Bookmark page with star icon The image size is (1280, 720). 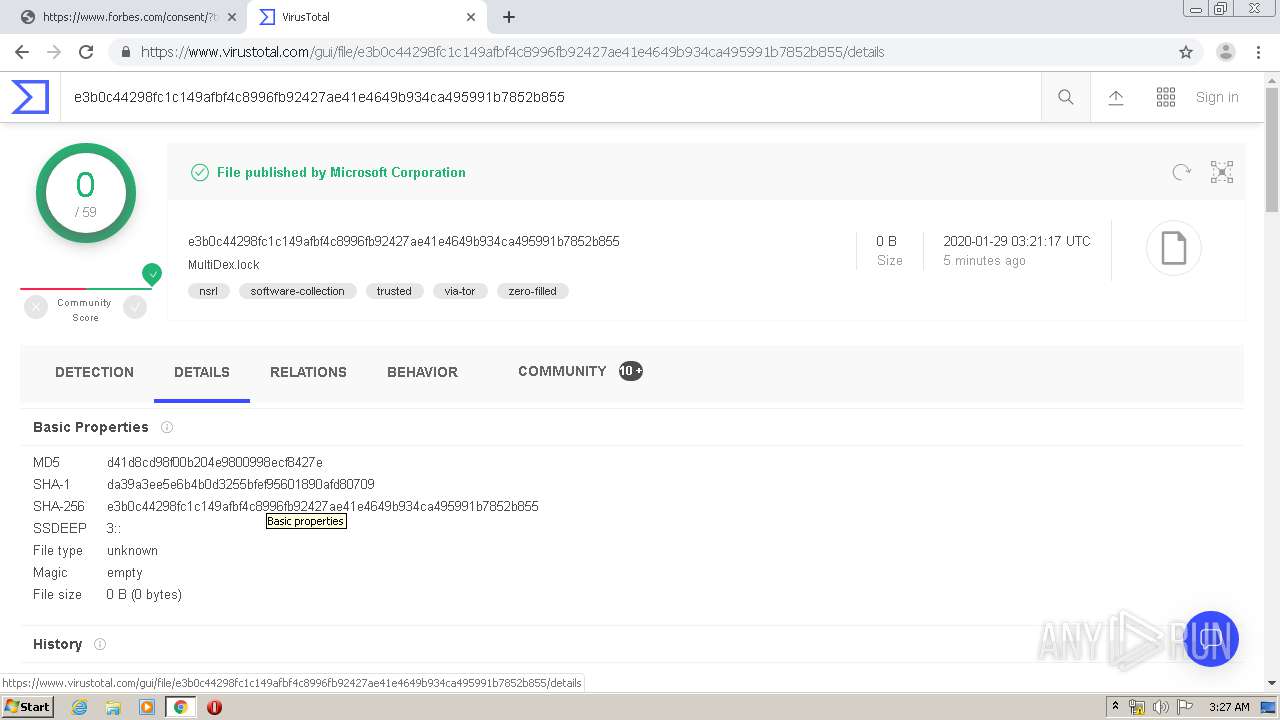click(1186, 52)
